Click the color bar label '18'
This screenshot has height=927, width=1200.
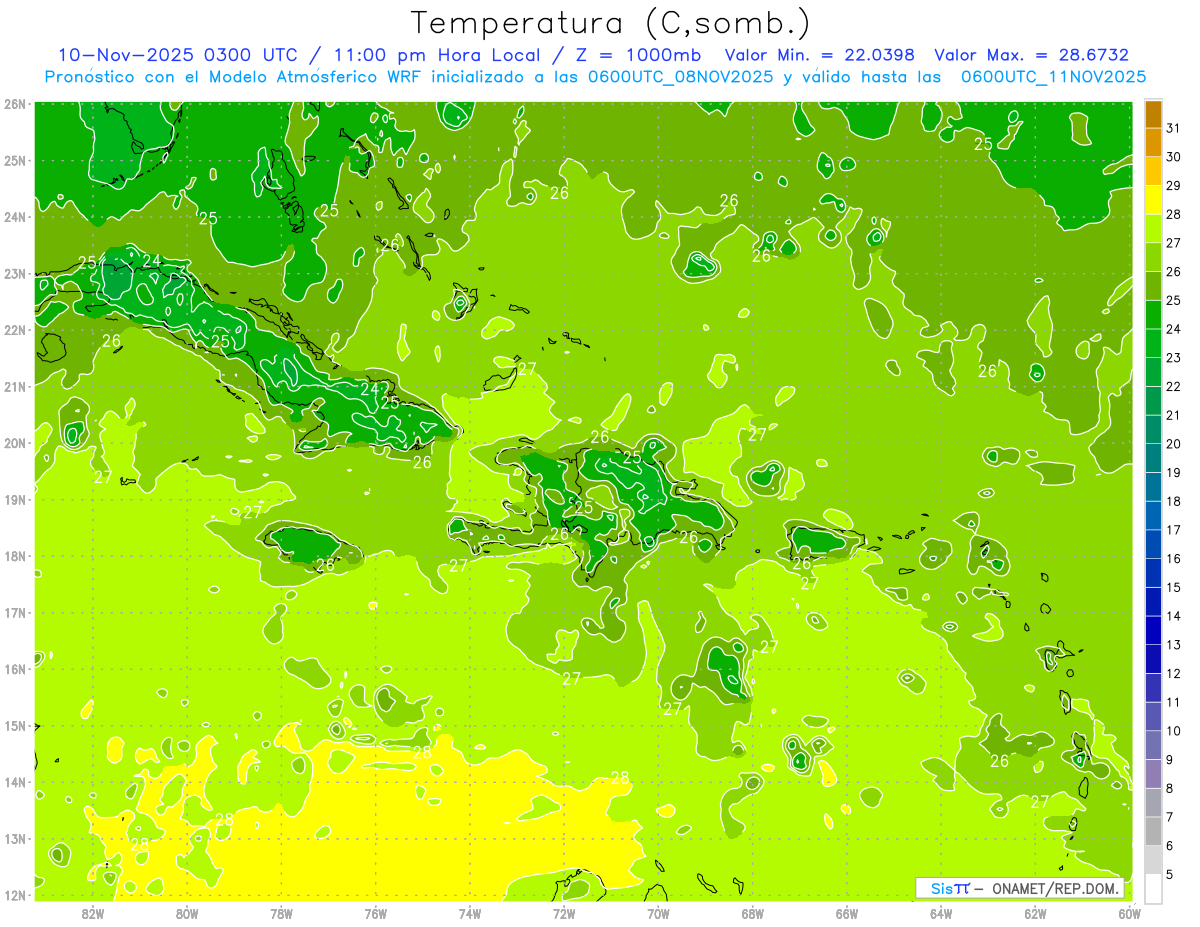point(1174,501)
